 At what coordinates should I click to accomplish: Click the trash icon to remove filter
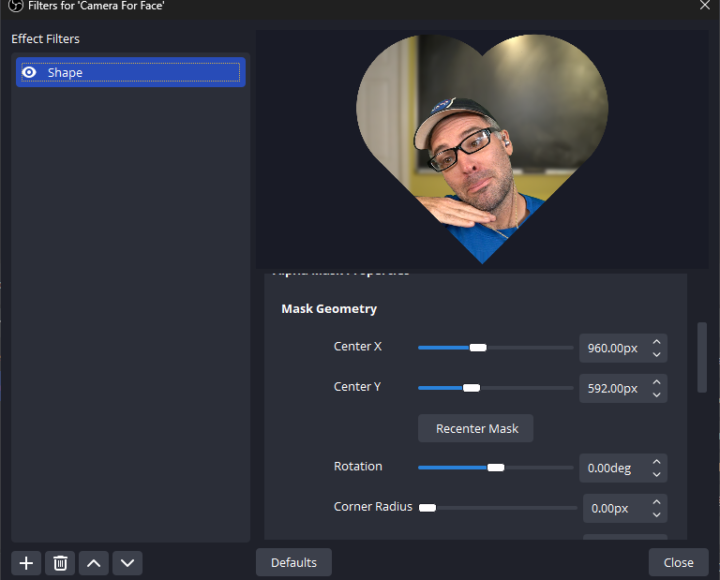click(60, 563)
